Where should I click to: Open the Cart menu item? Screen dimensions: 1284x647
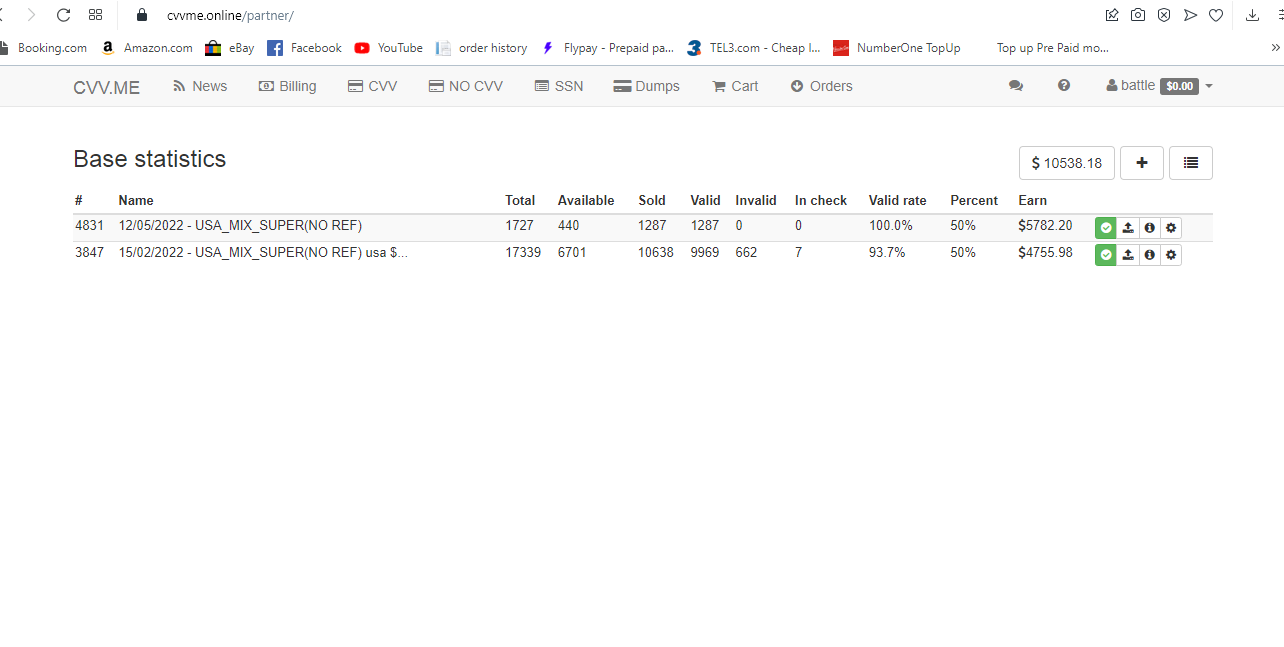[x=735, y=86]
